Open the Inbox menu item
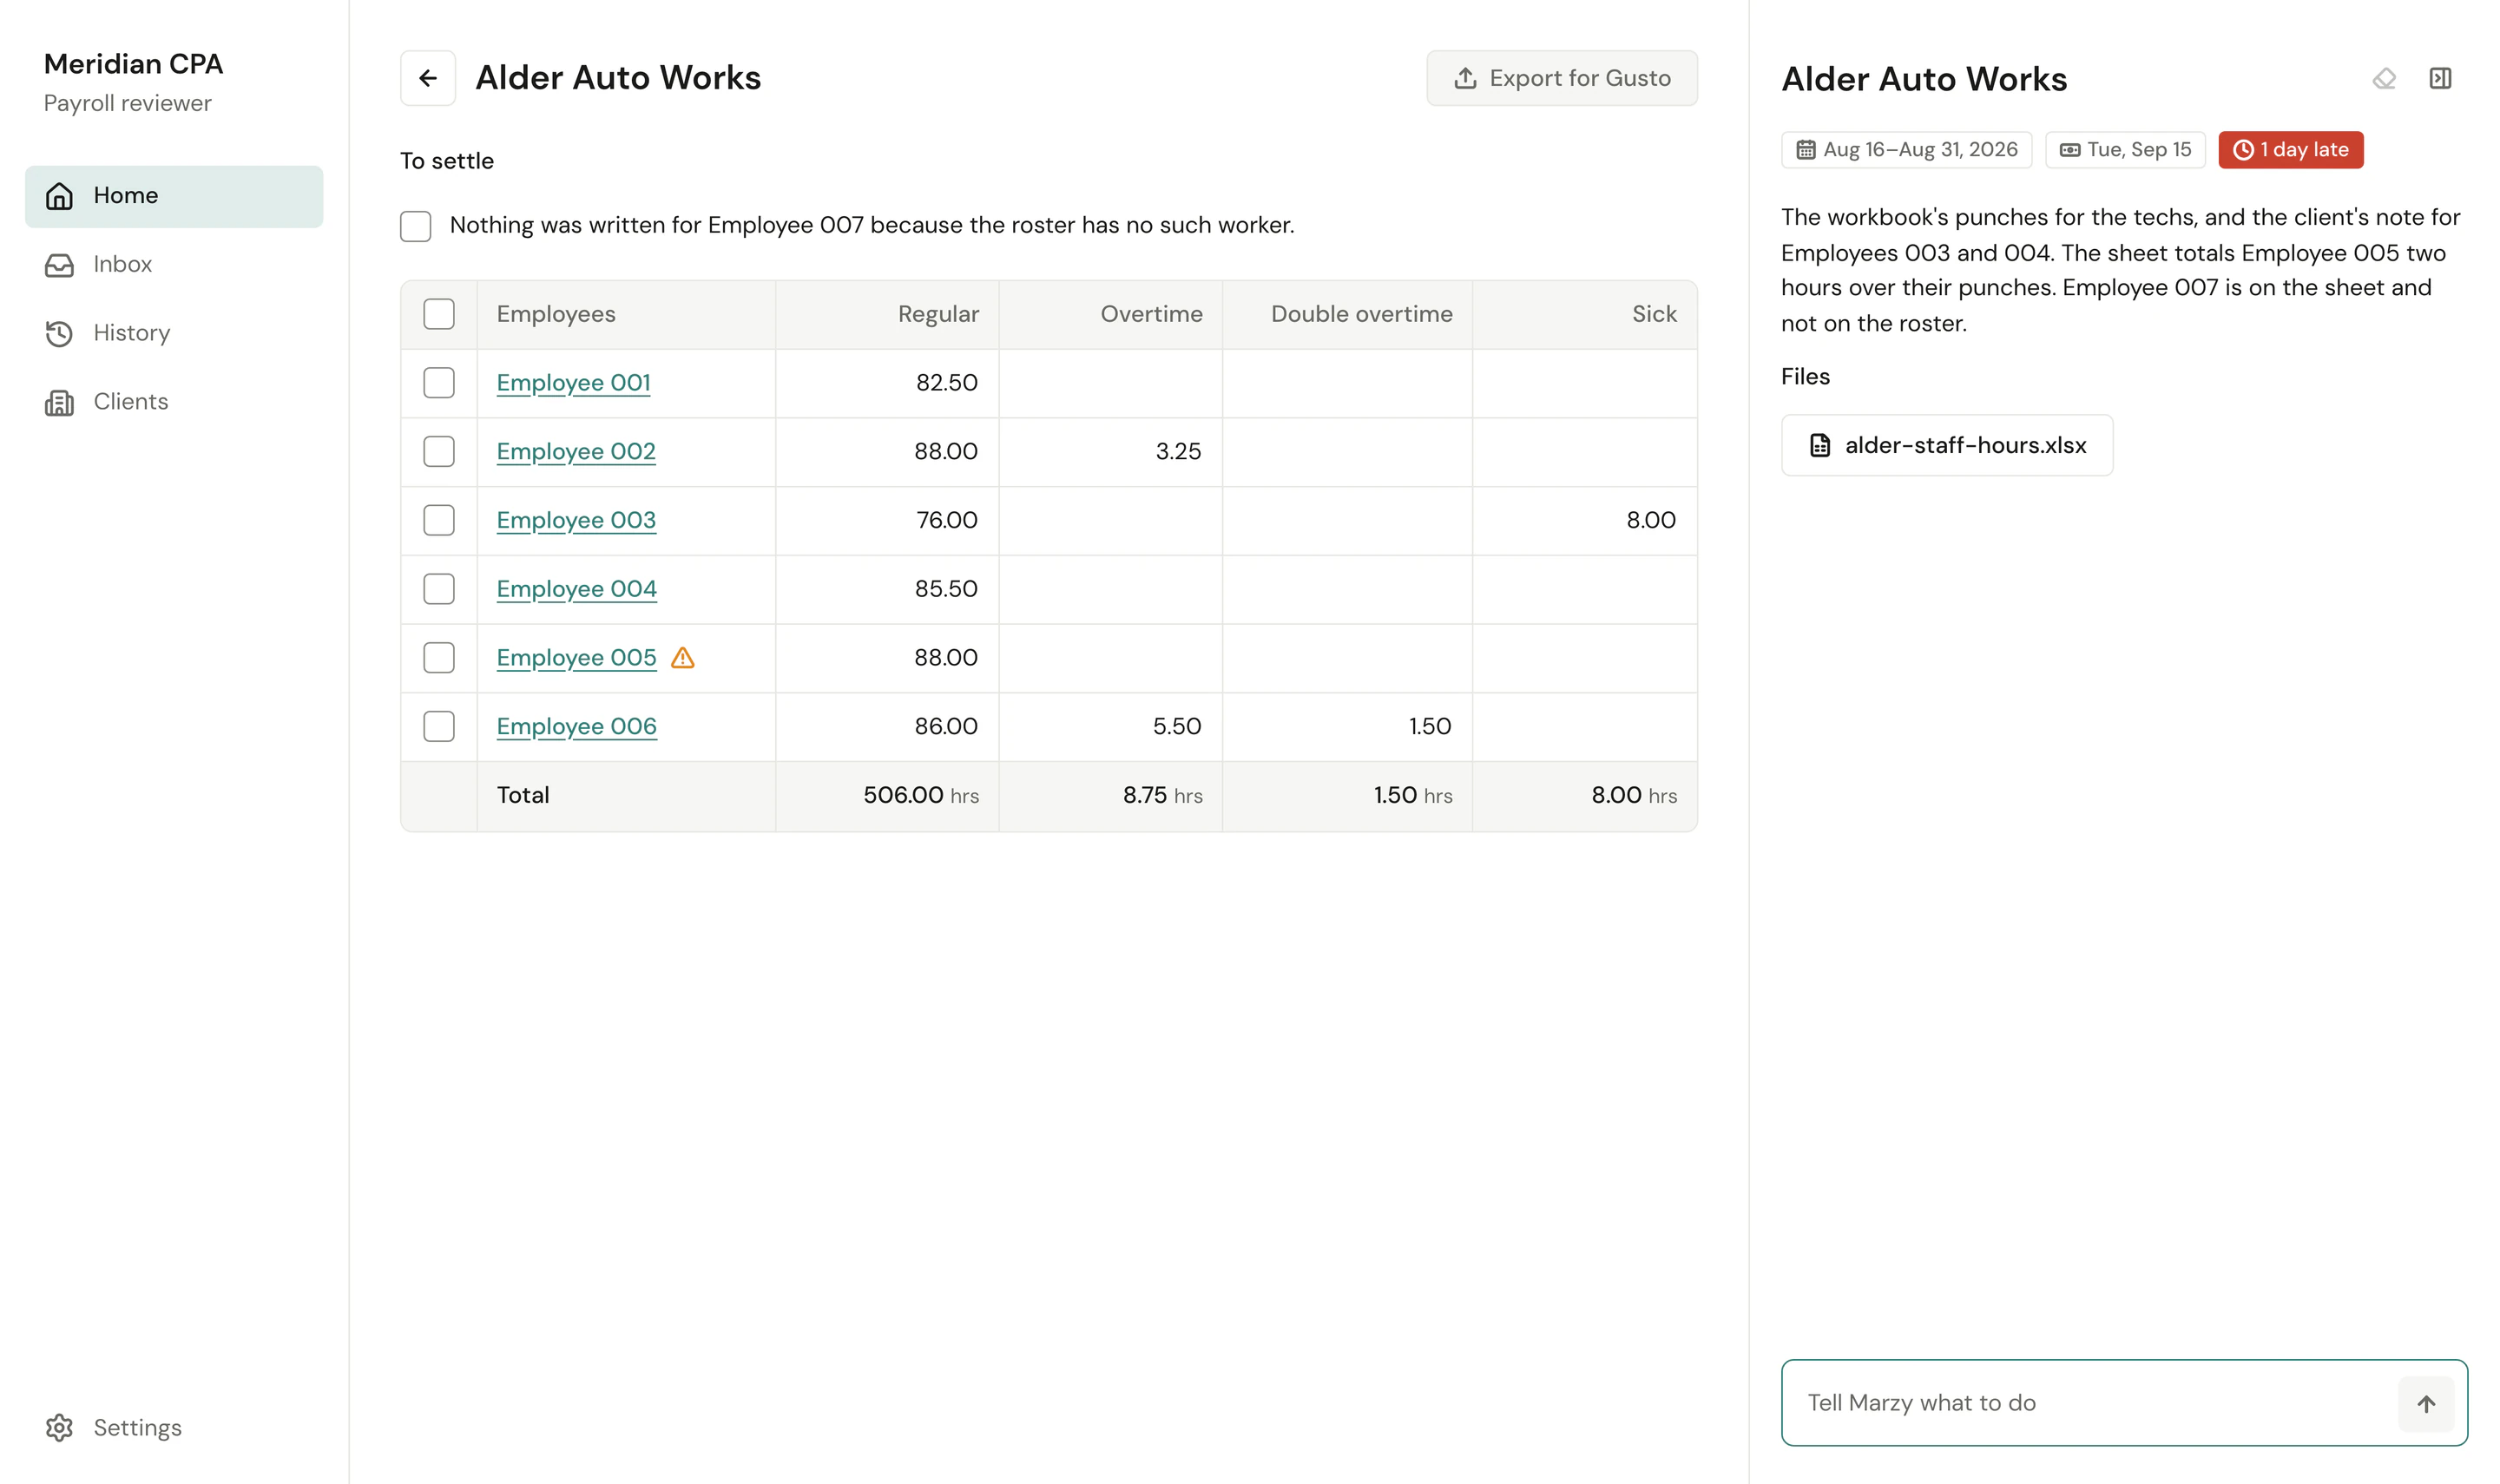Viewport: 2500px width, 1484px height. tap(174, 265)
